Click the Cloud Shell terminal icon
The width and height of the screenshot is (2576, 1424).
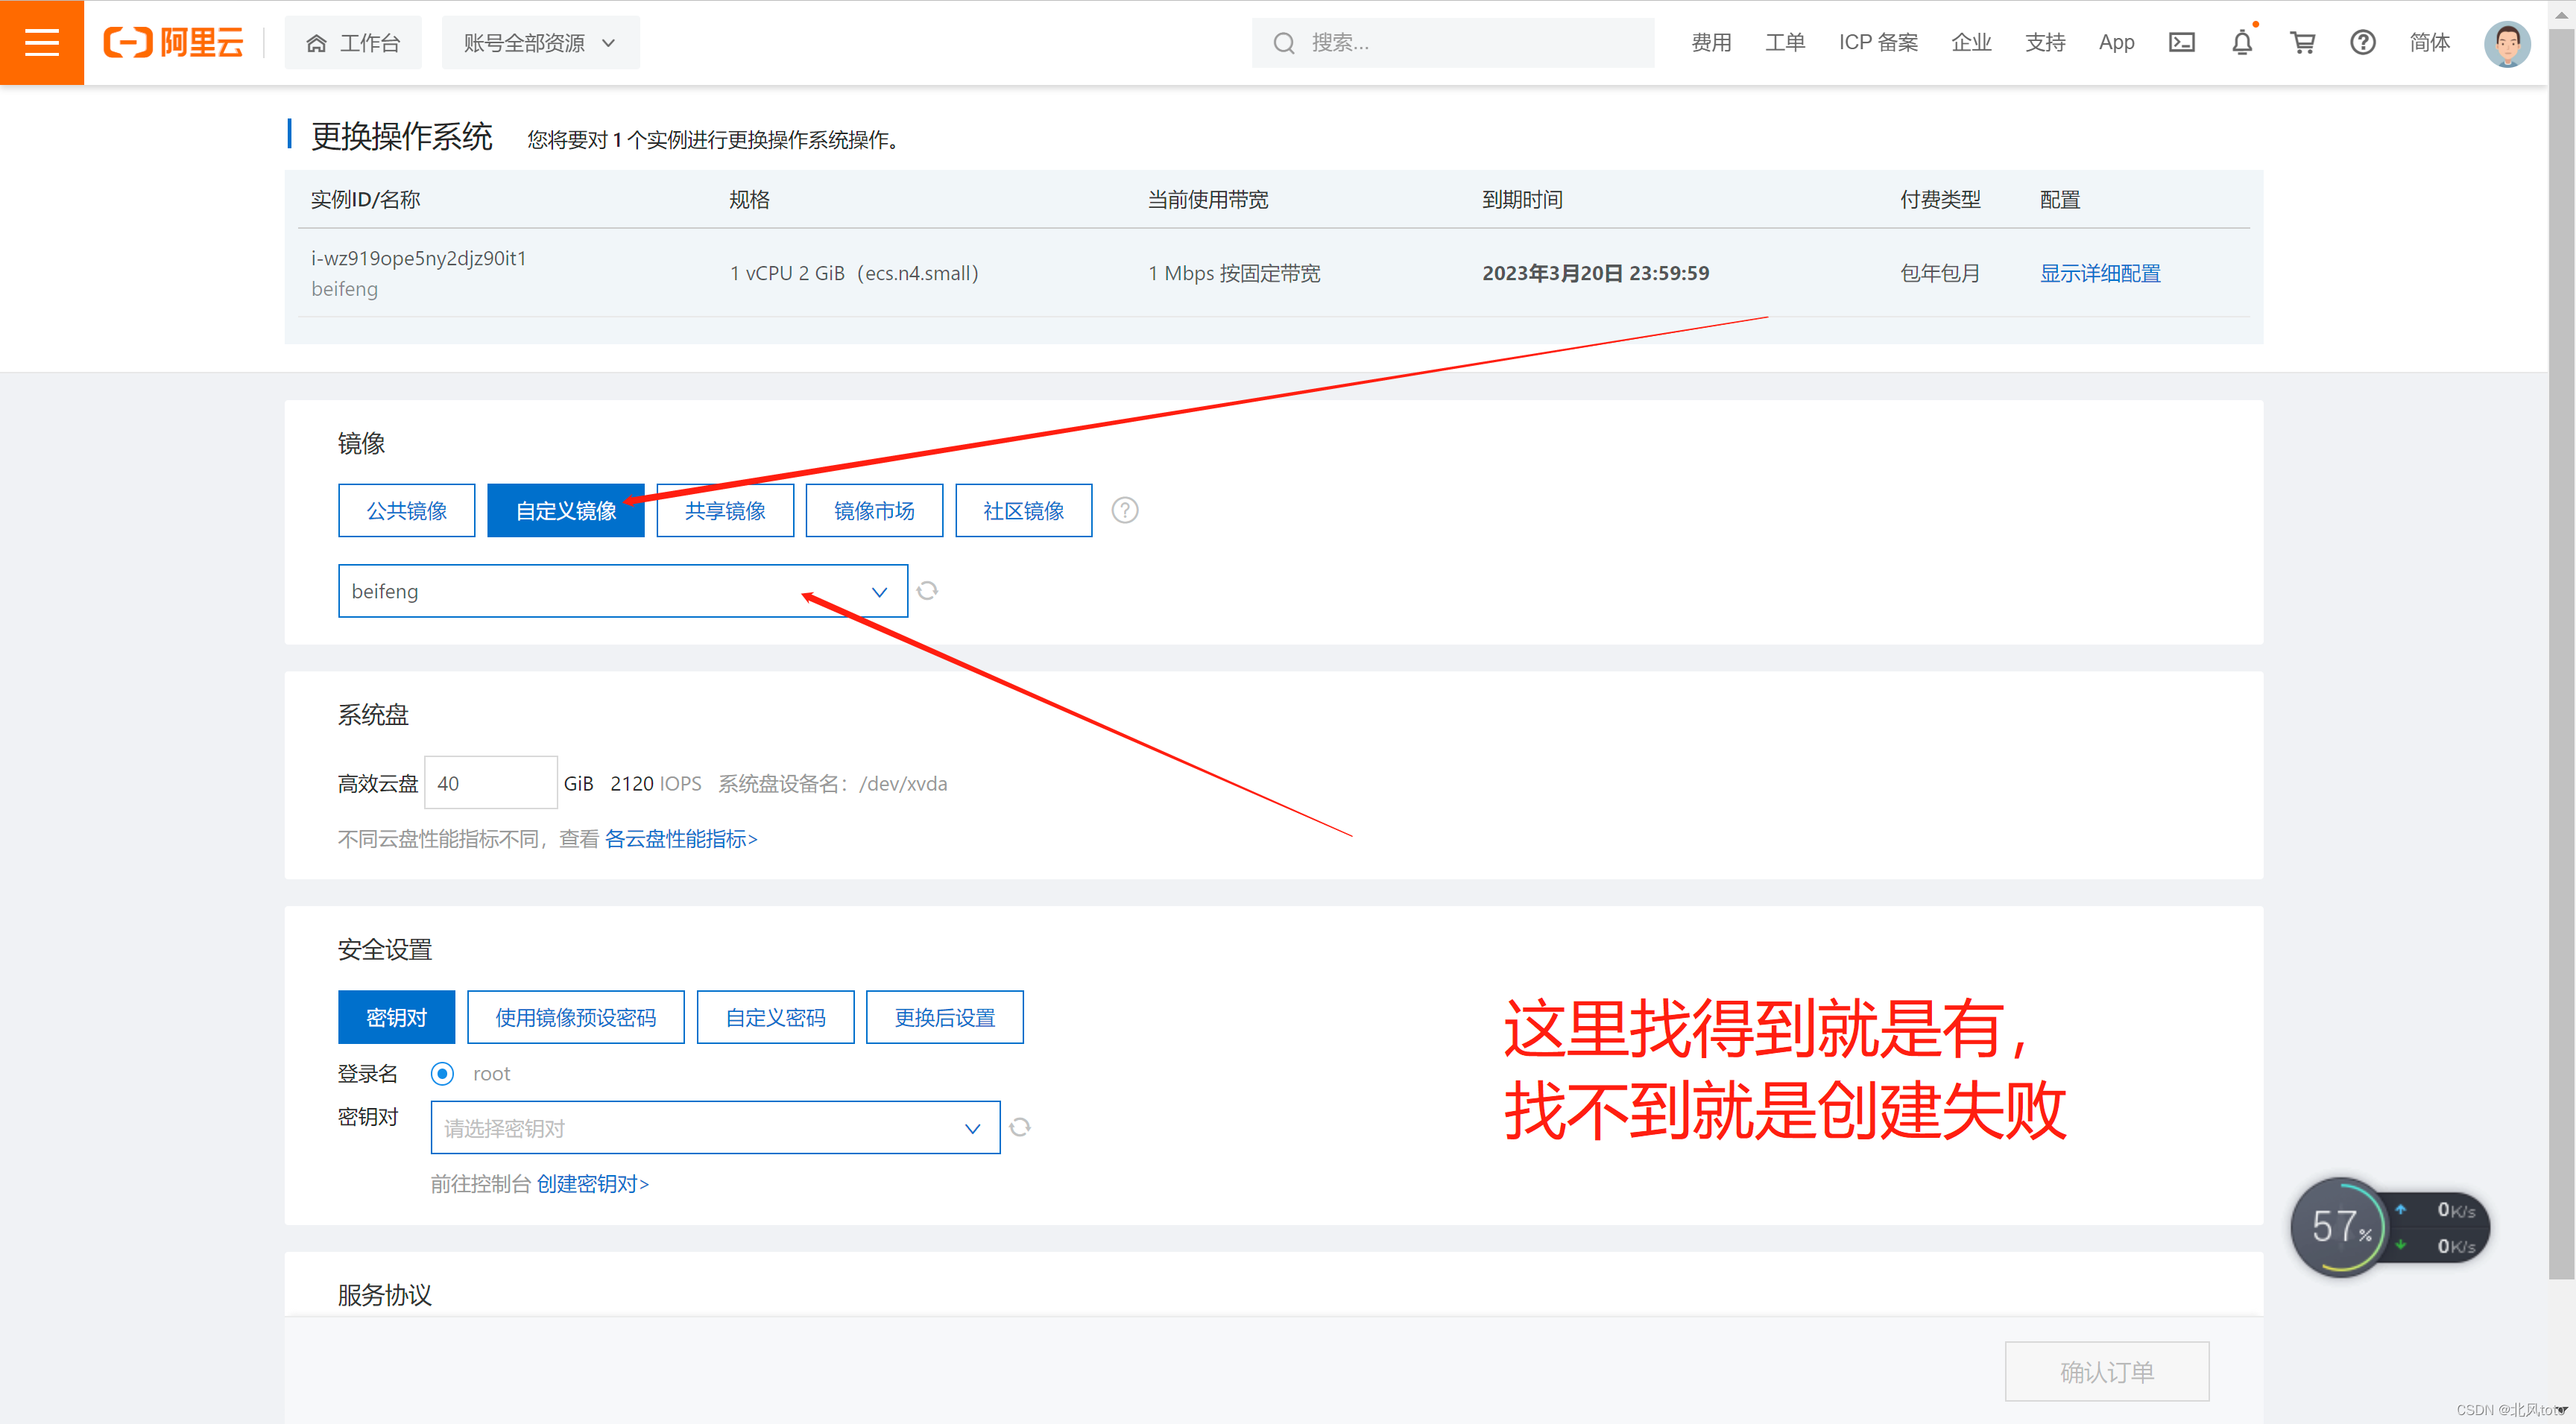[x=2181, y=42]
